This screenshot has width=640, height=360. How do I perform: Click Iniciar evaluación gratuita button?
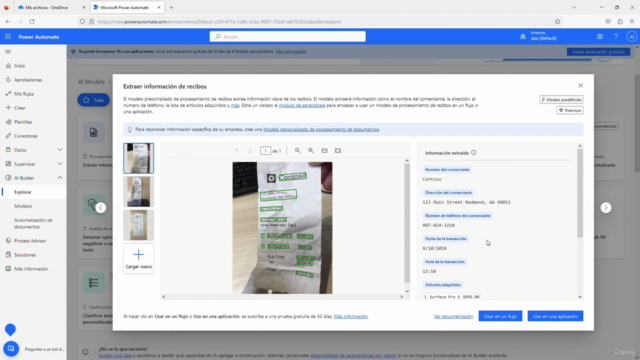pos(598,52)
